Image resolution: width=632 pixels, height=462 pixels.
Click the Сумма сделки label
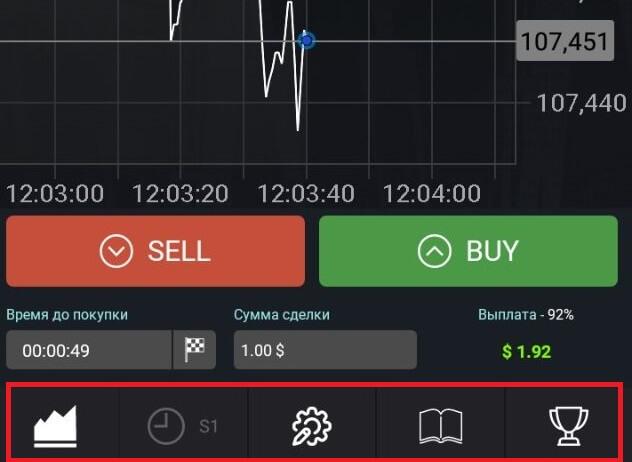282,314
